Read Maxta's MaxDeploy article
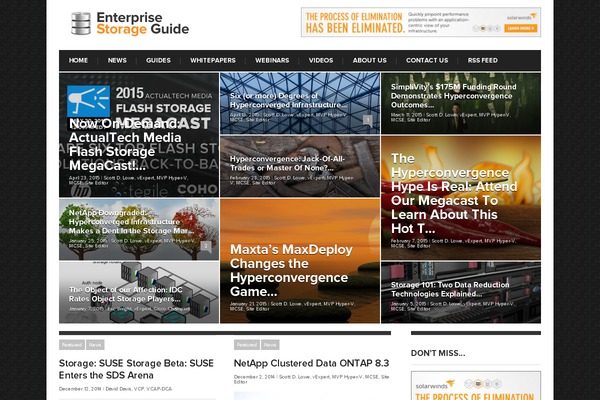The height and width of the screenshot is (400, 600). (x=300, y=261)
